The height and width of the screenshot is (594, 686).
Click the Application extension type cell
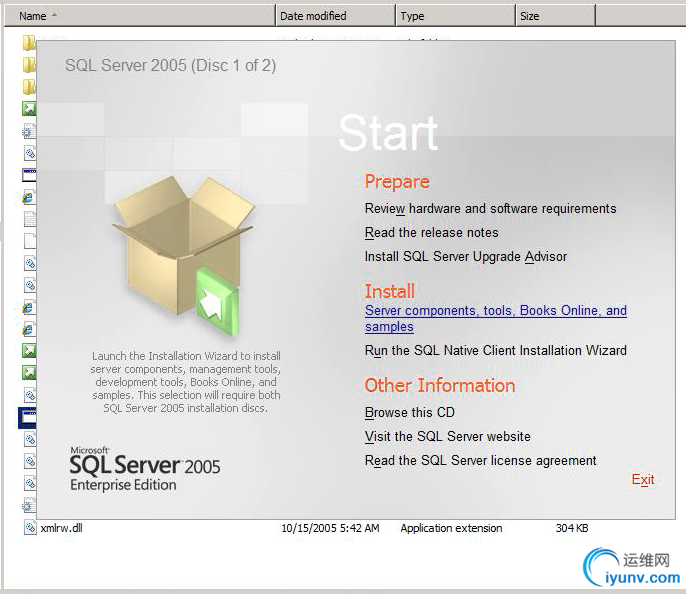point(451,528)
